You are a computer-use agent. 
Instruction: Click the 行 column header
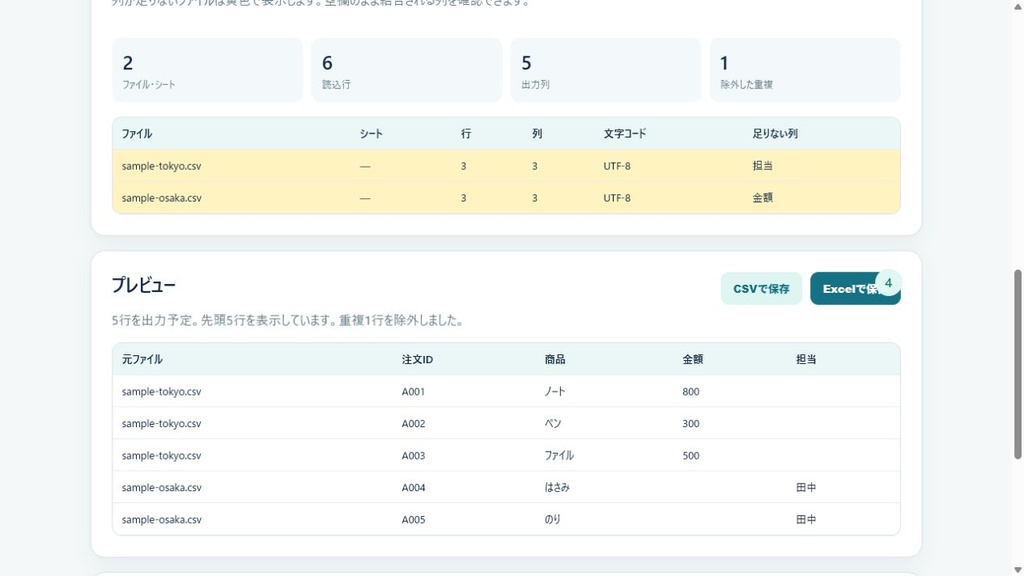[x=466, y=134]
